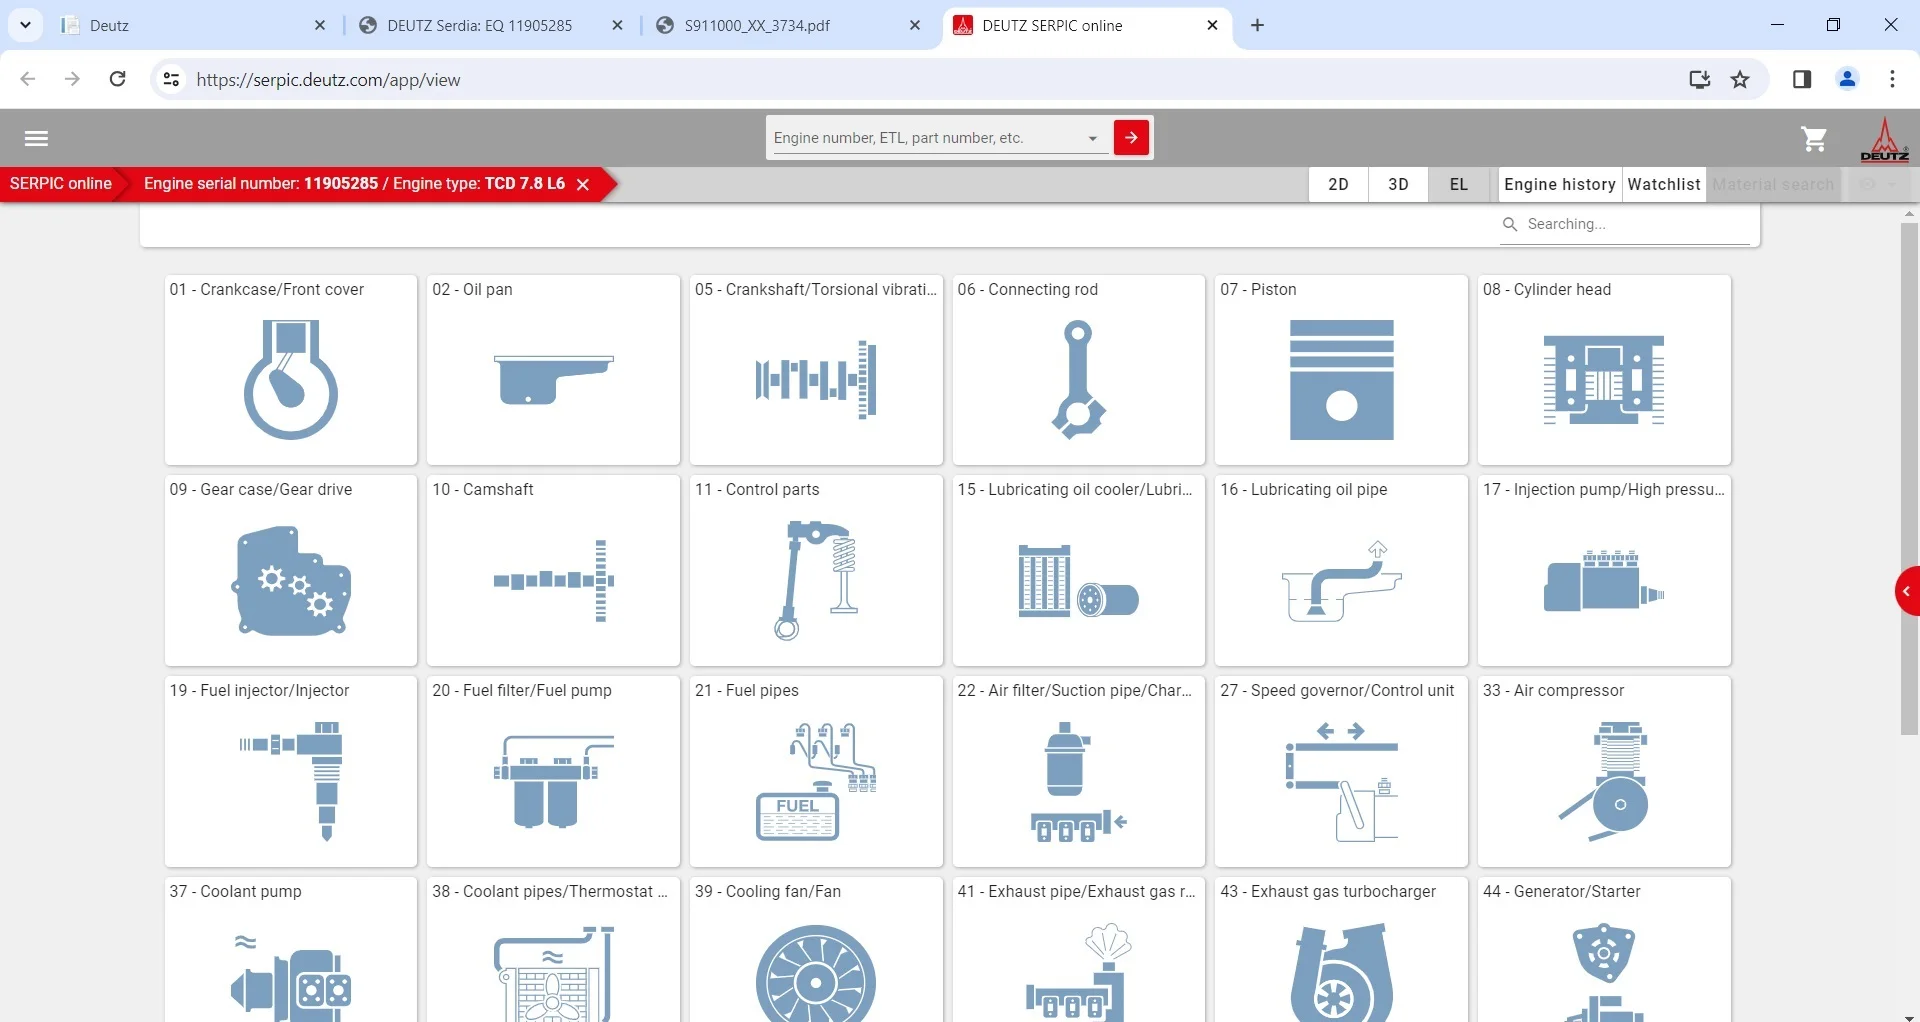Switch to the 3D view mode
The width and height of the screenshot is (1920, 1022).
[x=1398, y=185]
